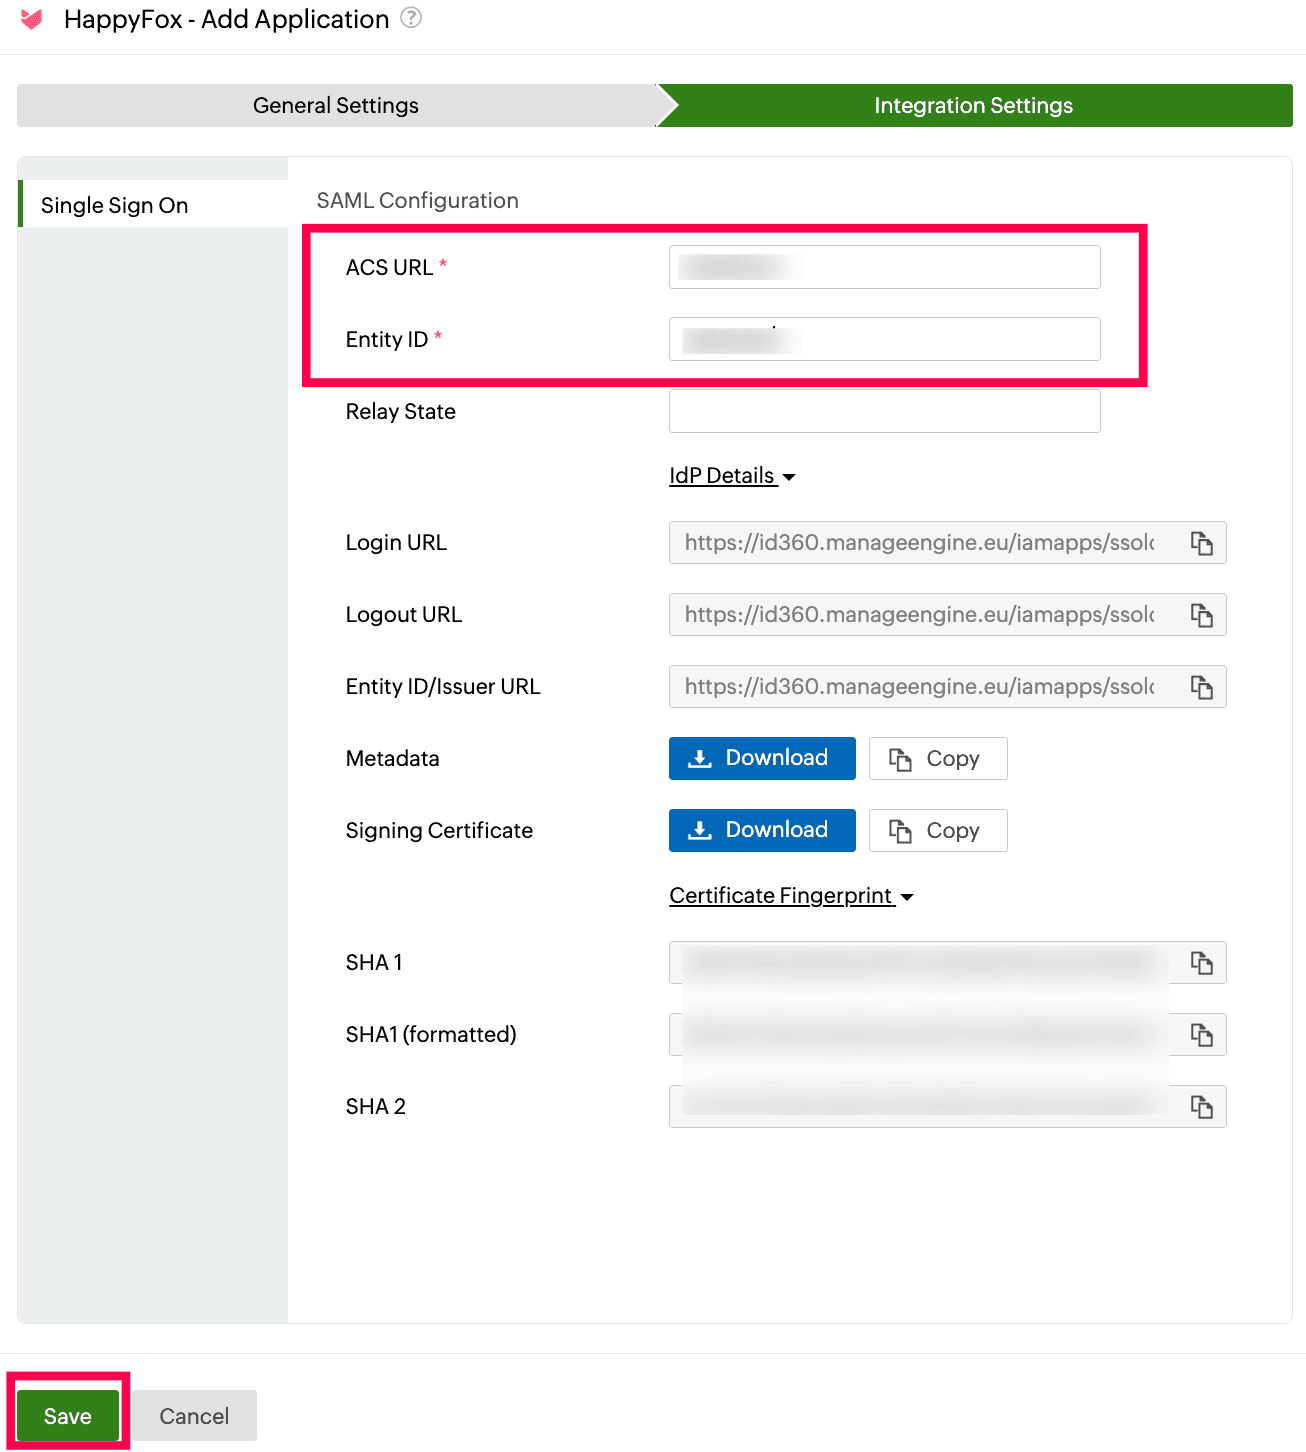Click the HappyFox - Add Application title
This screenshot has height=1452, width=1306.
227,19
